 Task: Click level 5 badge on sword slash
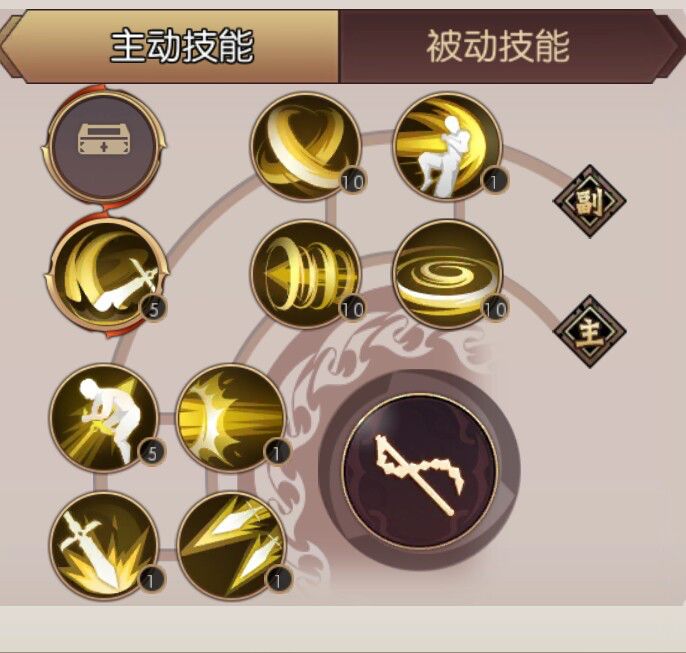(x=153, y=309)
